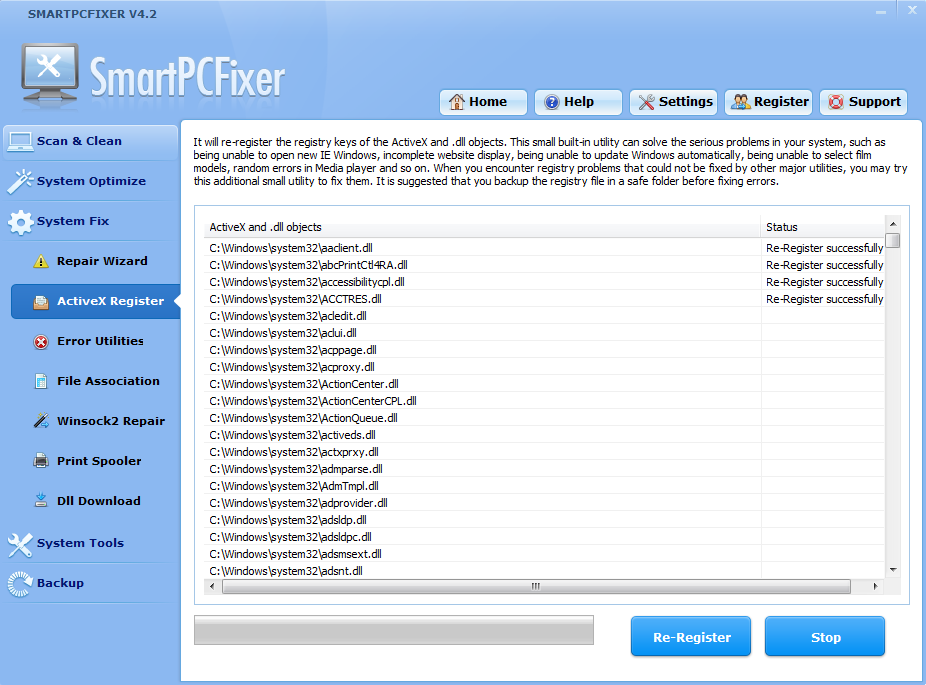The image size is (926, 685).
Task: Click the System Tools wrench icon
Action: 20,544
